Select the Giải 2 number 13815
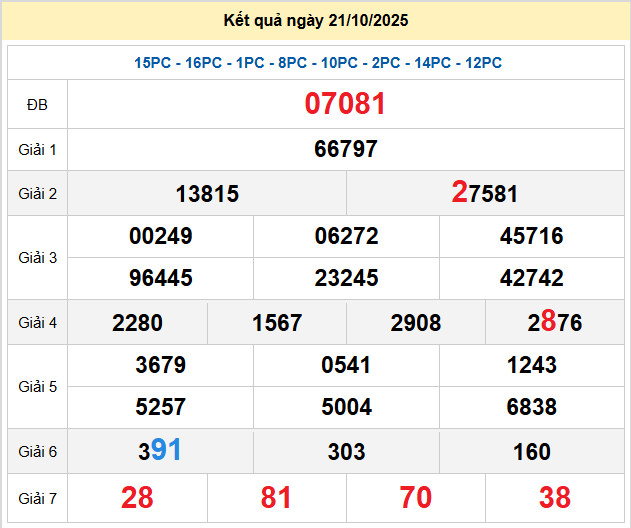 (207, 194)
